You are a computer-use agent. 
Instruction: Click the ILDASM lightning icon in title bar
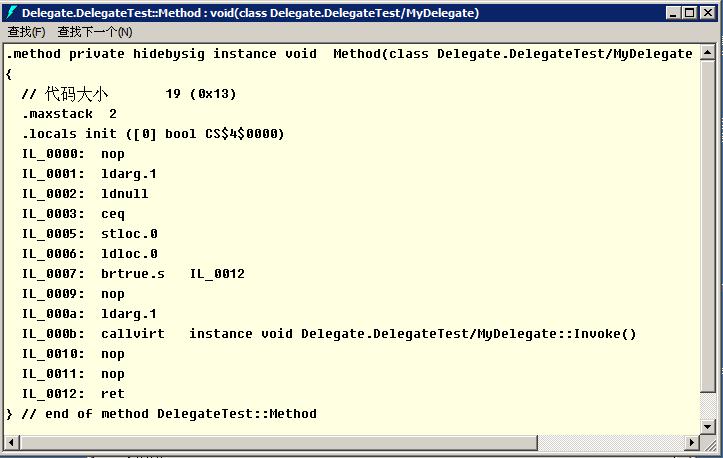(x=12, y=12)
